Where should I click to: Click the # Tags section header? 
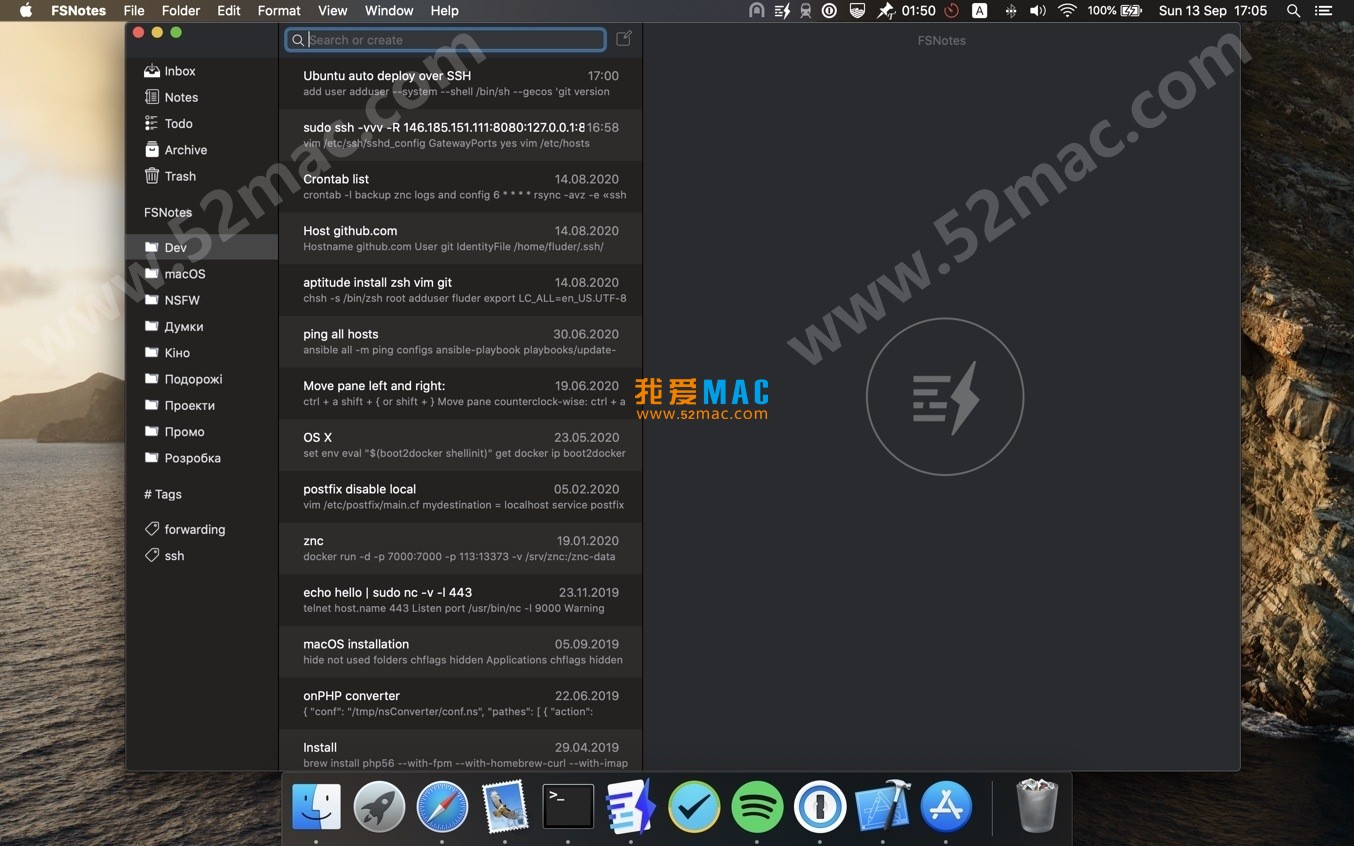pyautogui.click(x=163, y=494)
